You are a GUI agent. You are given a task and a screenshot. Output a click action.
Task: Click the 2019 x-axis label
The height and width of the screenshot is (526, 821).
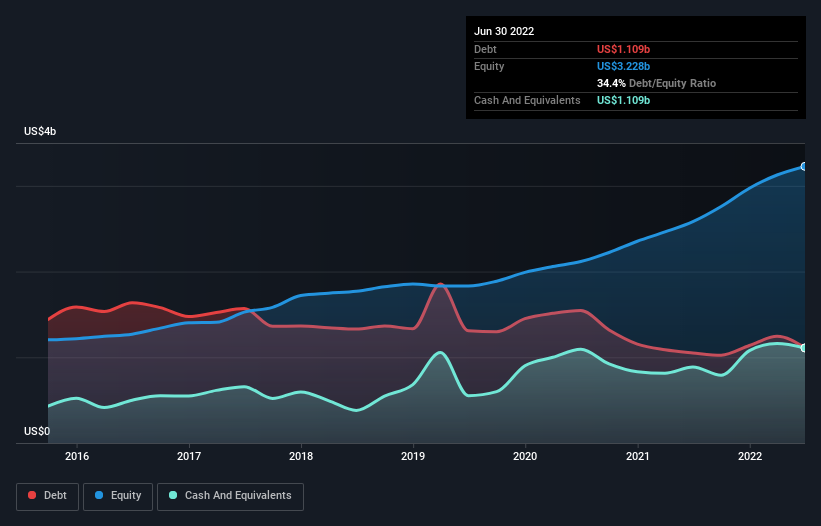coord(413,456)
